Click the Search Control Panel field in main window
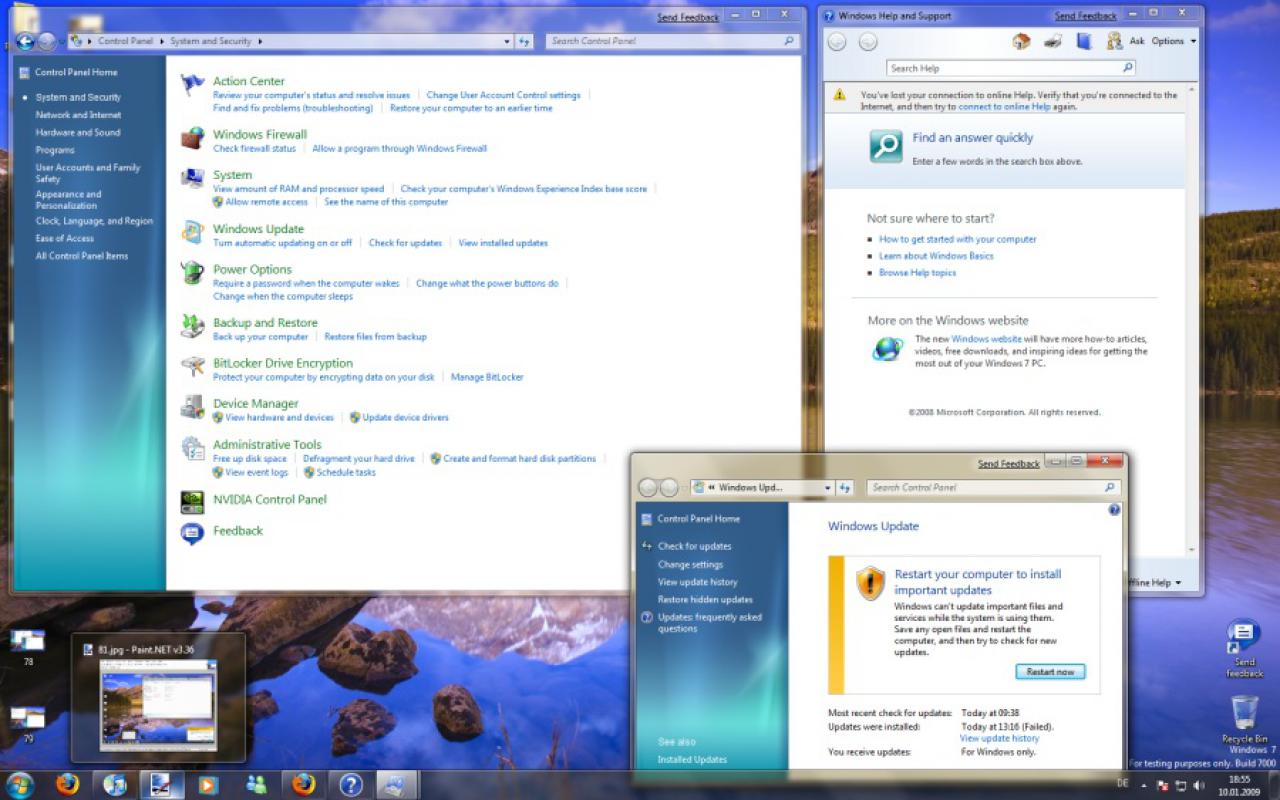Viewport: 1280px width, 800px height. [672, 41]
